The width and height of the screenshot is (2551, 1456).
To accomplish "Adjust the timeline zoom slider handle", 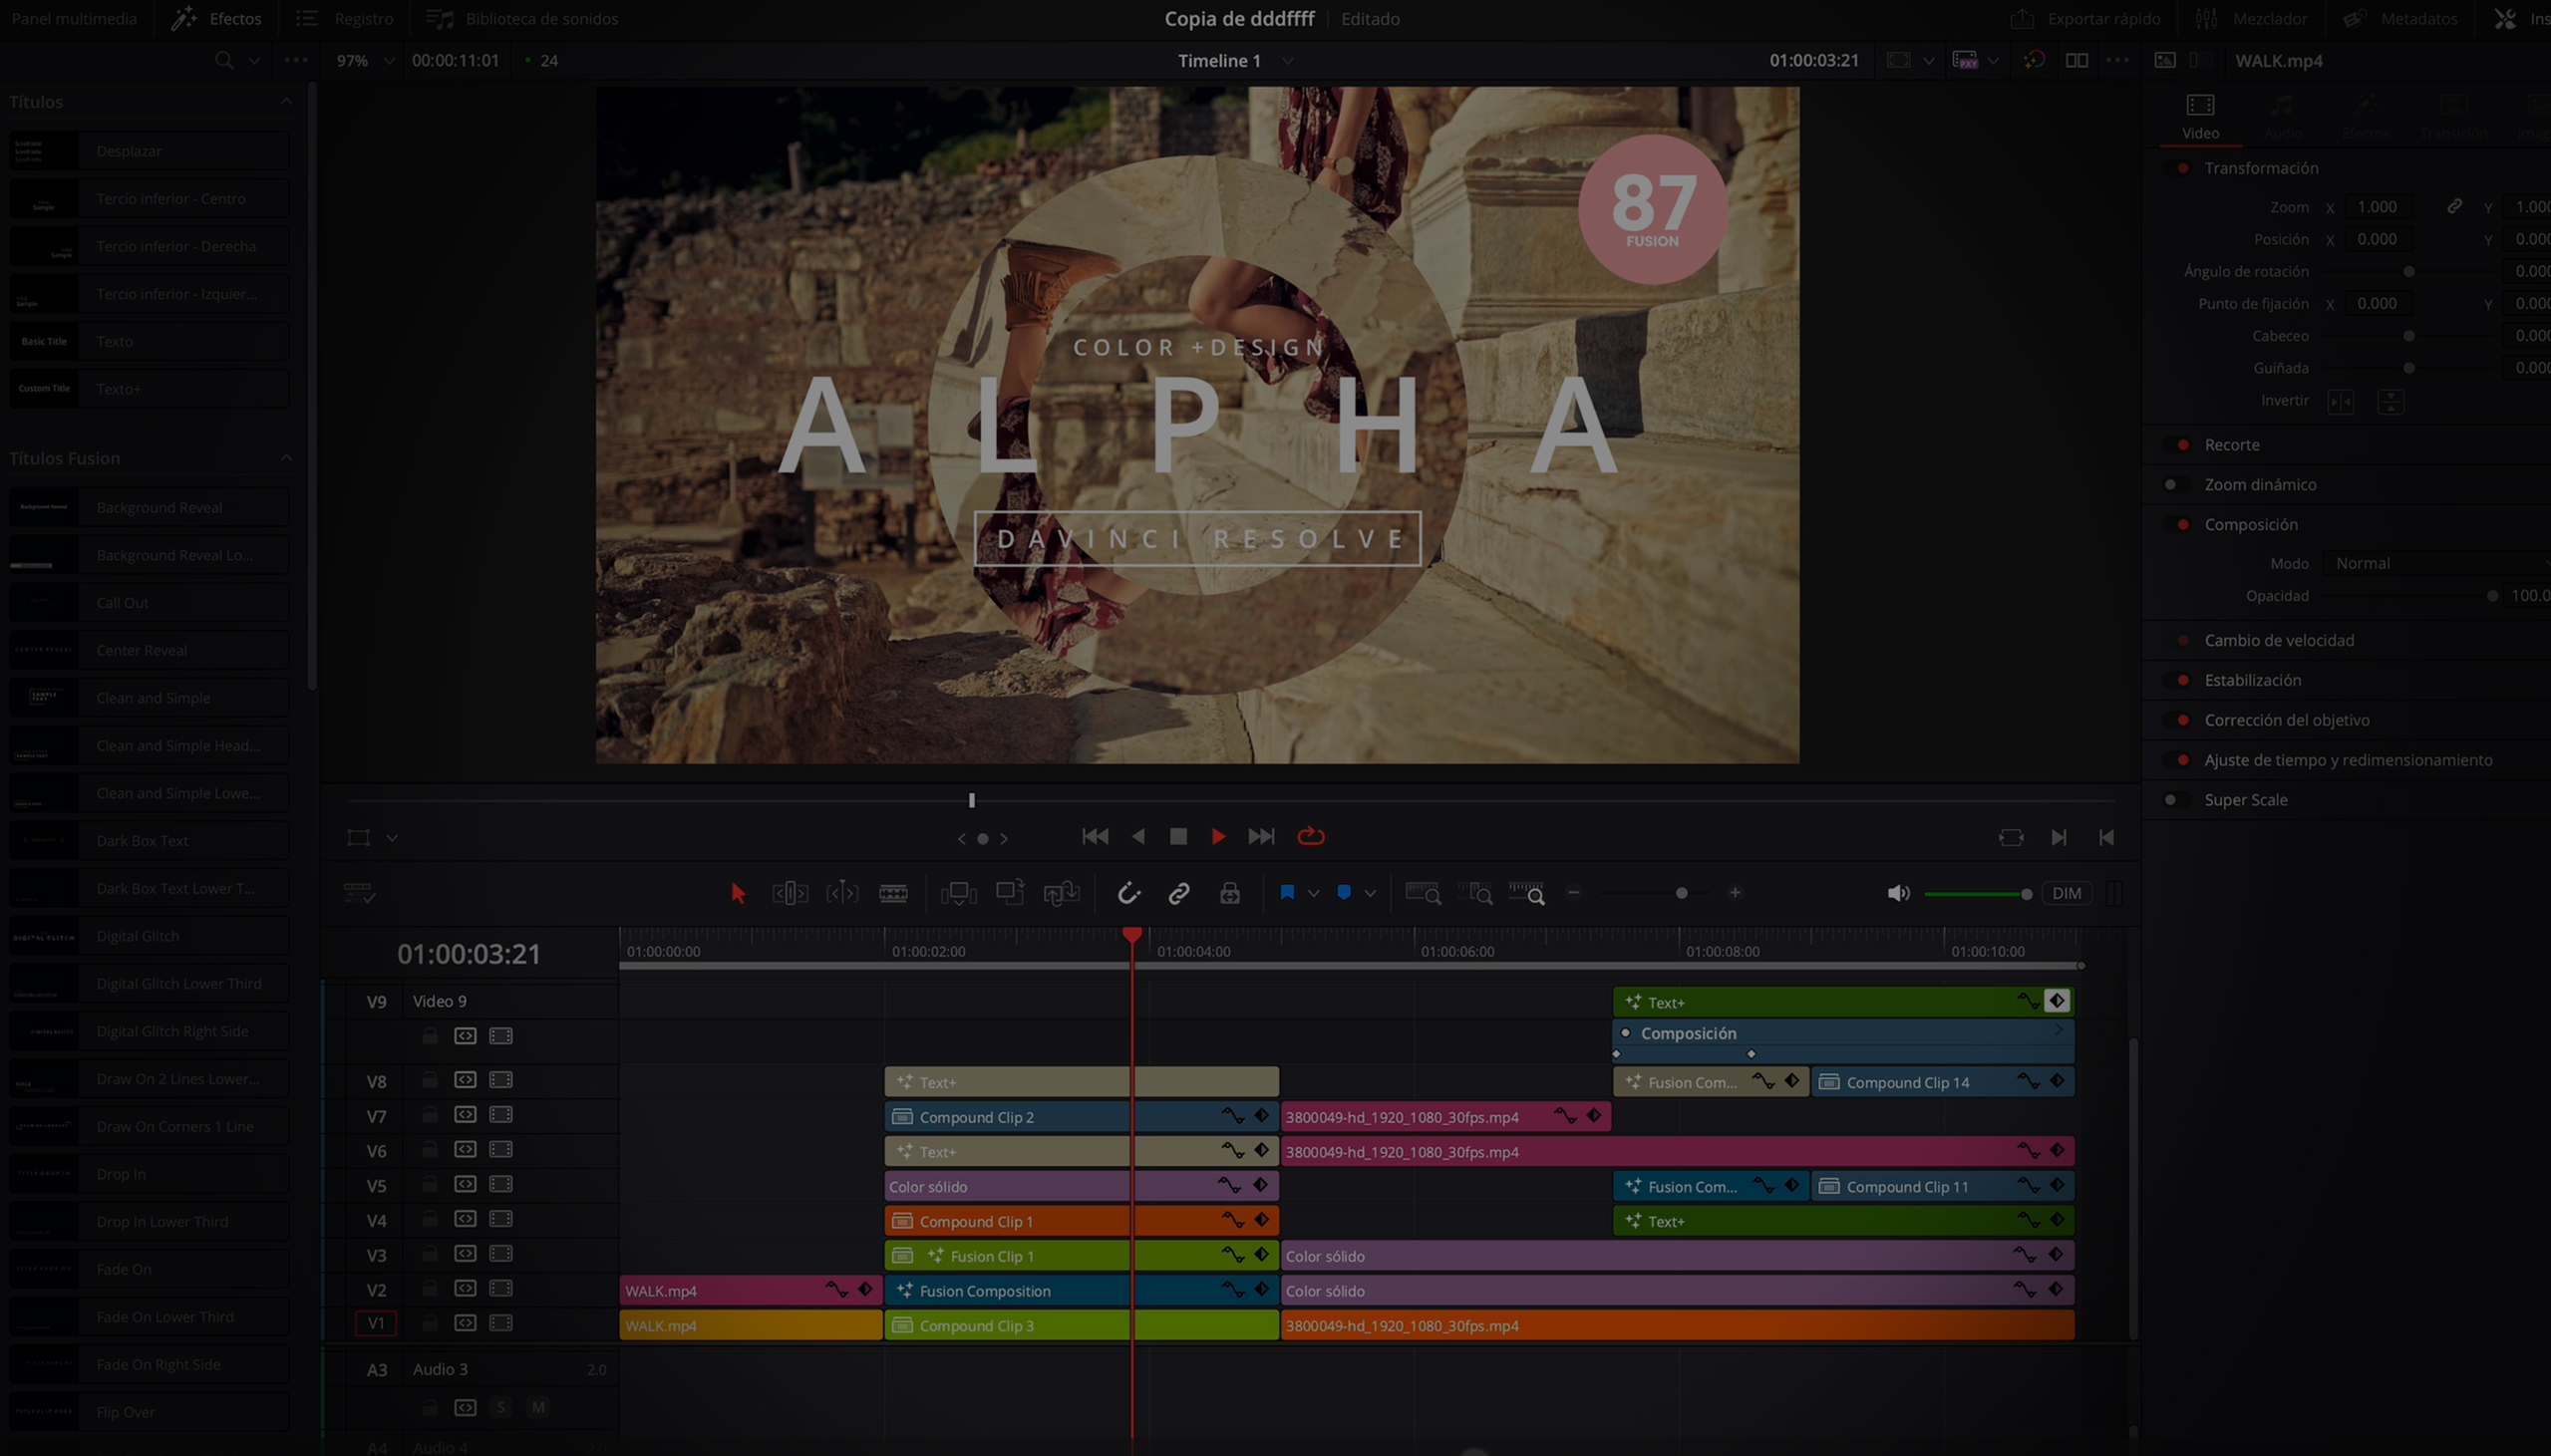I will tap(1681, 893).
